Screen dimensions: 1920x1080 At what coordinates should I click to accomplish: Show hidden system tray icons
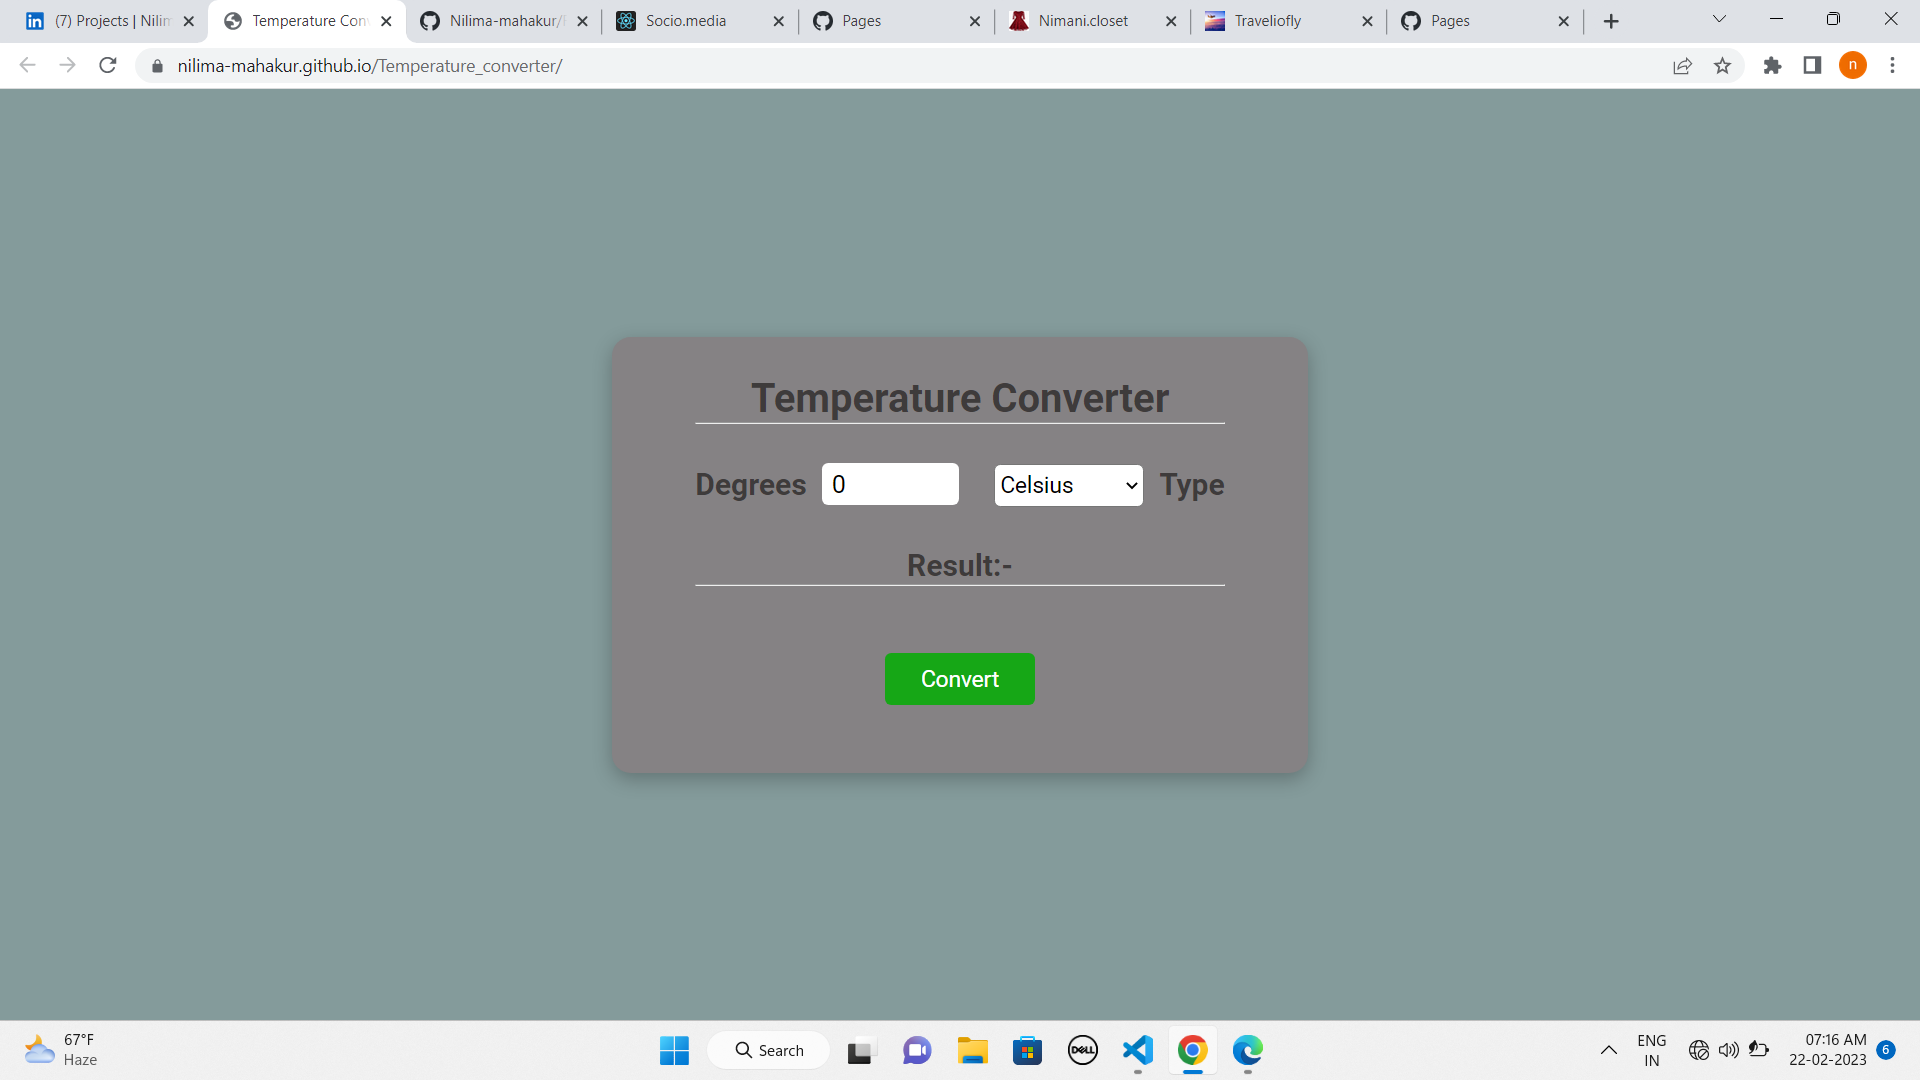(1608, 1050)
